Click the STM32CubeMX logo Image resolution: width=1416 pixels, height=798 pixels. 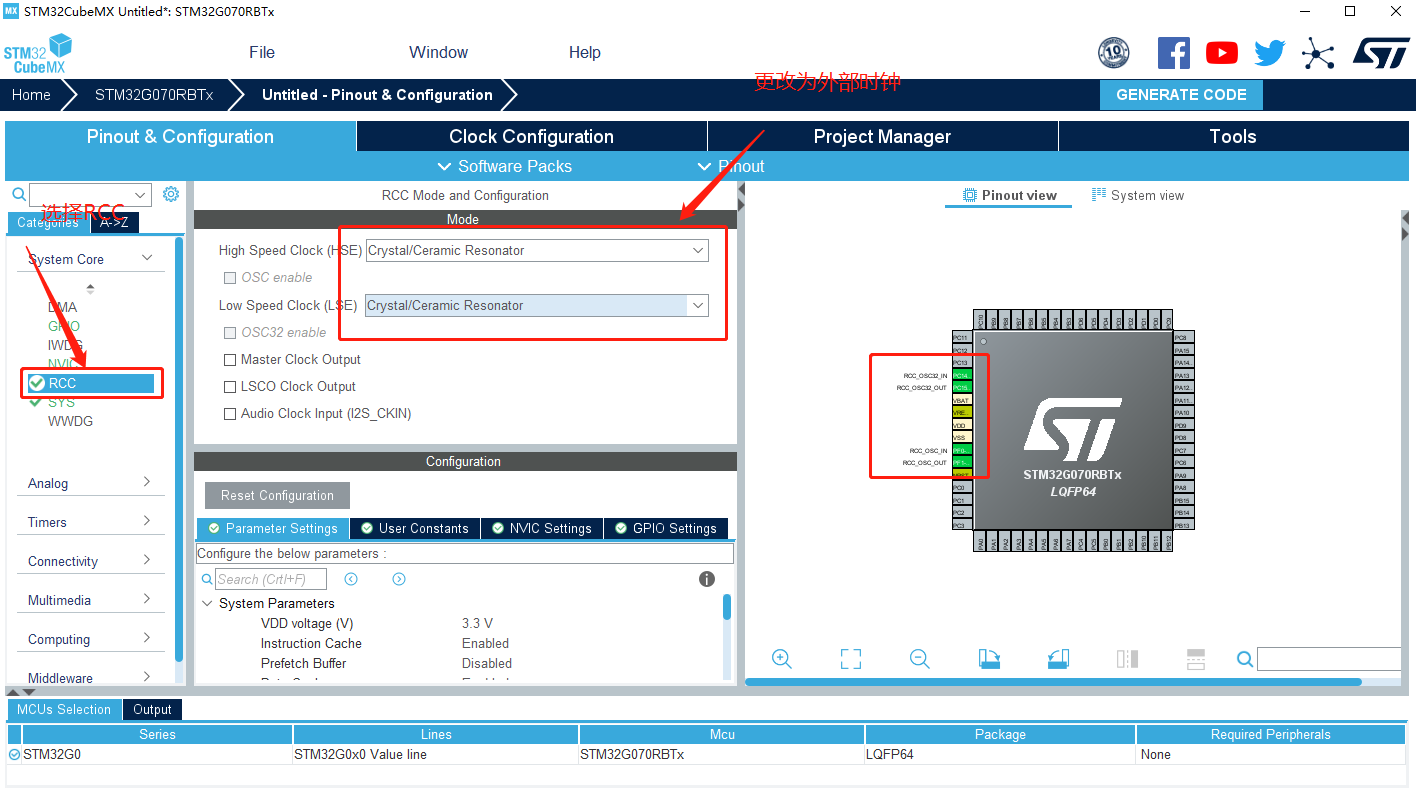38,53
